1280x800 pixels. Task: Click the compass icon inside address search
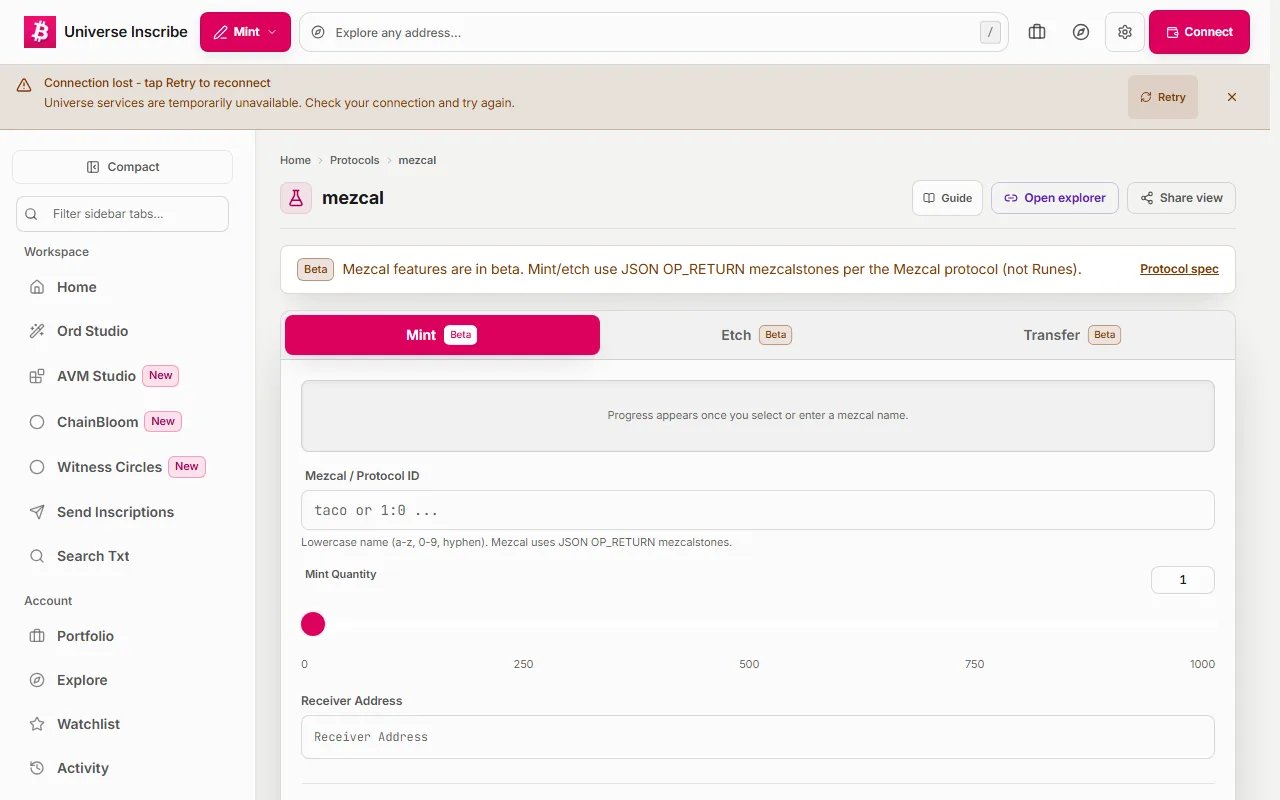tap(318, 32)
